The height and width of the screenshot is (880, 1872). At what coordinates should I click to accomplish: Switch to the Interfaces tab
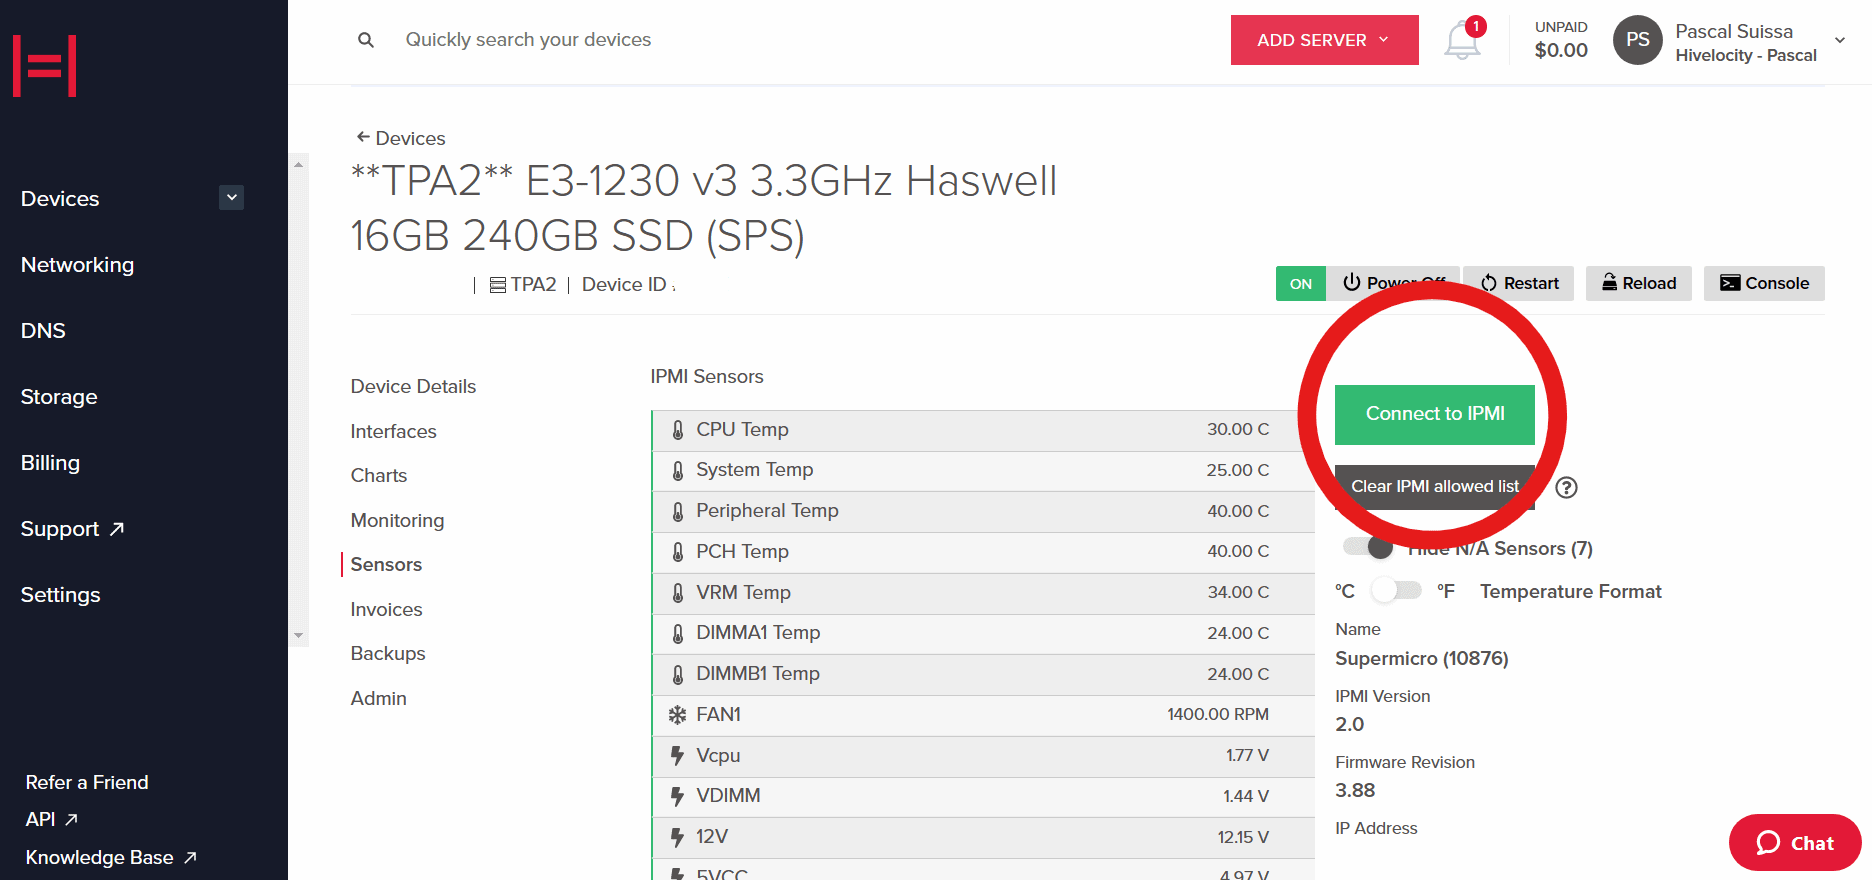[x=393, y=432]
